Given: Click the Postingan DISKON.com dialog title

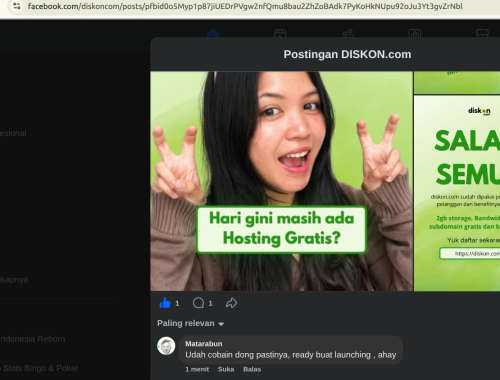Looking at the screenshot, I should tap(347, 54).
